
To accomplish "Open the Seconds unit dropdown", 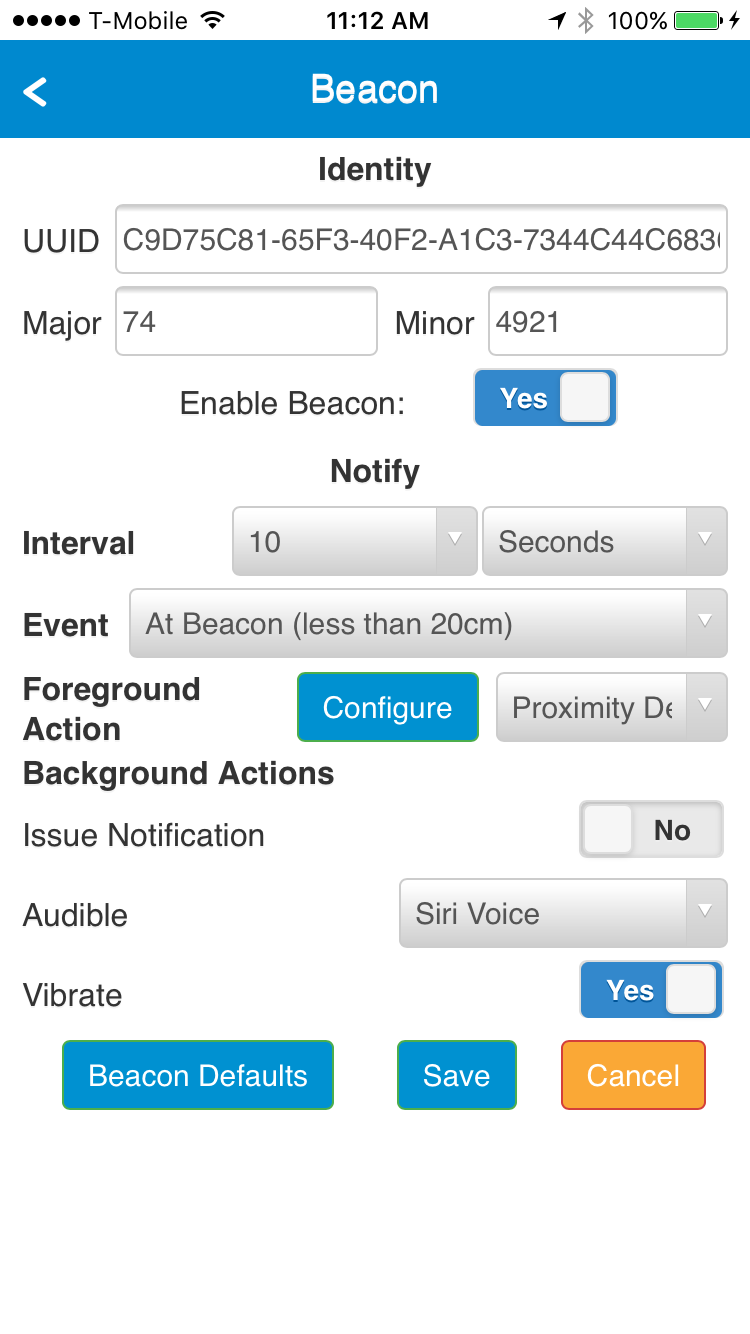I will tap(604, 542).
